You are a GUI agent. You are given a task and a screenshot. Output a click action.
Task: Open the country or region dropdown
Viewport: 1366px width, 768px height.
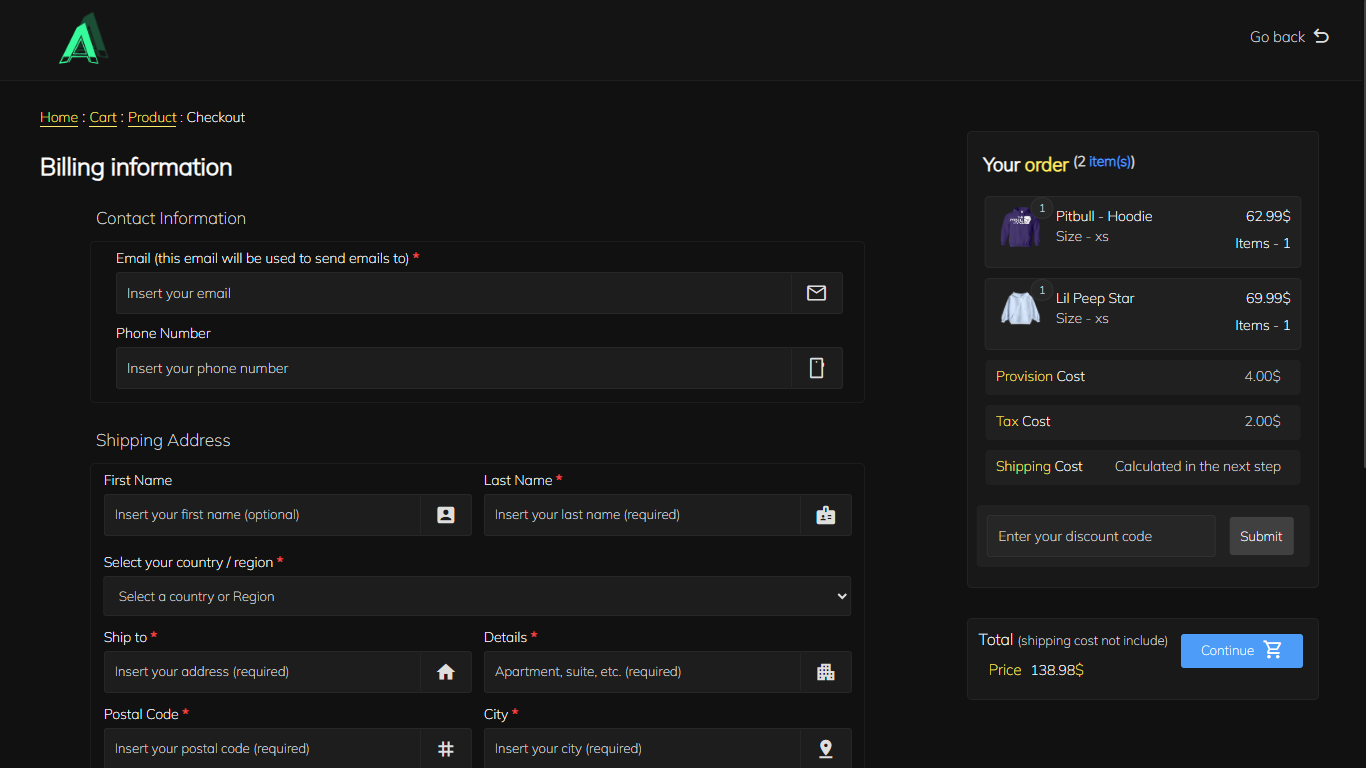[x=477, y=596]
